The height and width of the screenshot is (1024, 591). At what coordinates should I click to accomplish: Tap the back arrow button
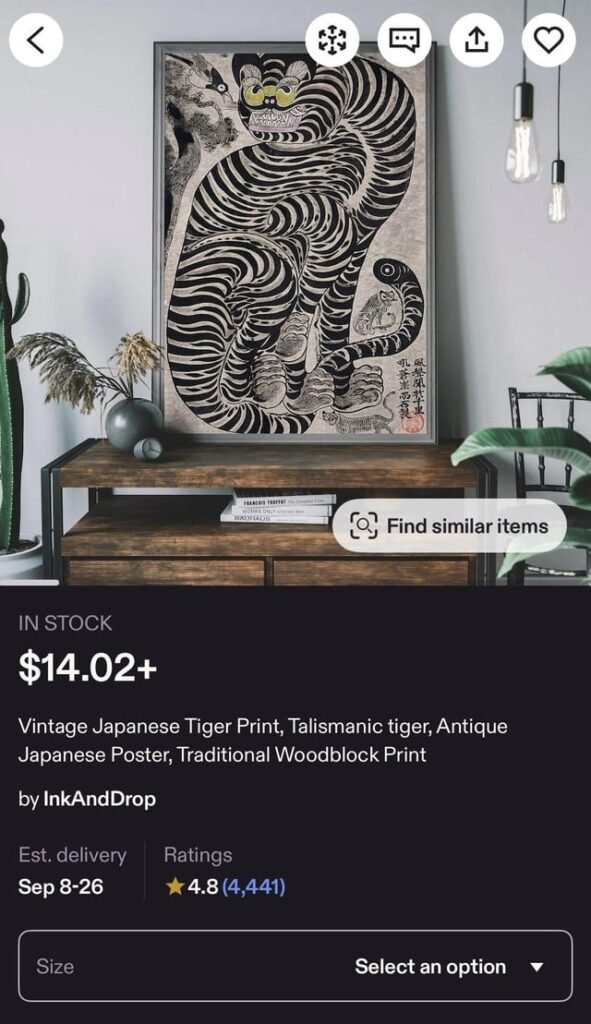[x=36, y=40]
